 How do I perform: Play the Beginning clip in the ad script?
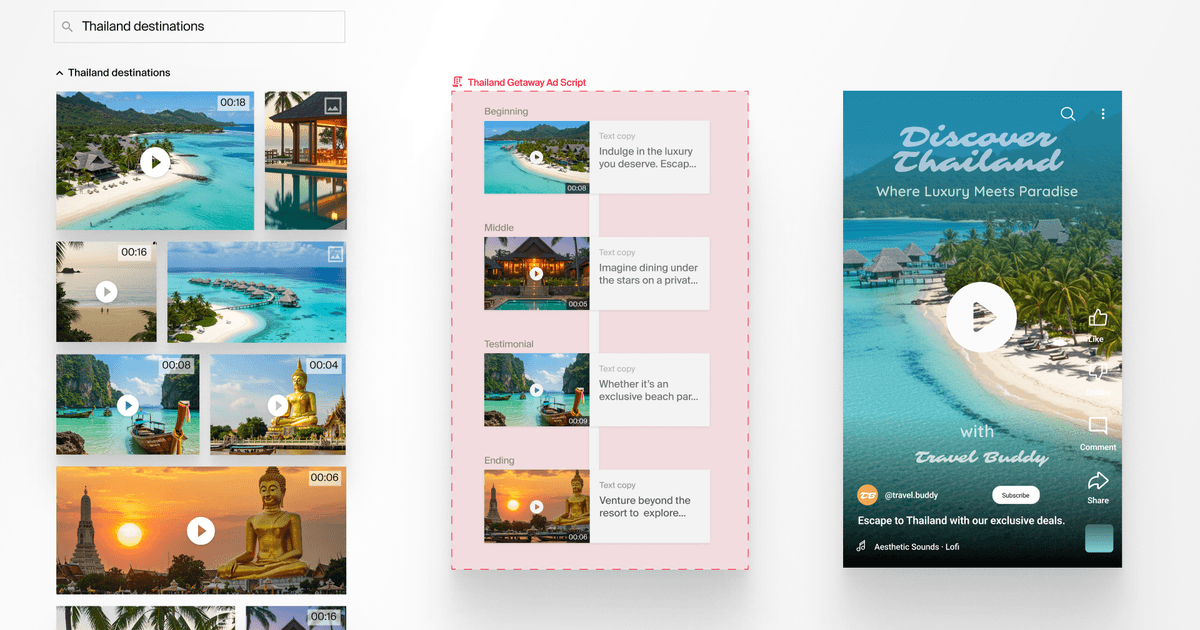pyautogui.click(x=537, y=157)
